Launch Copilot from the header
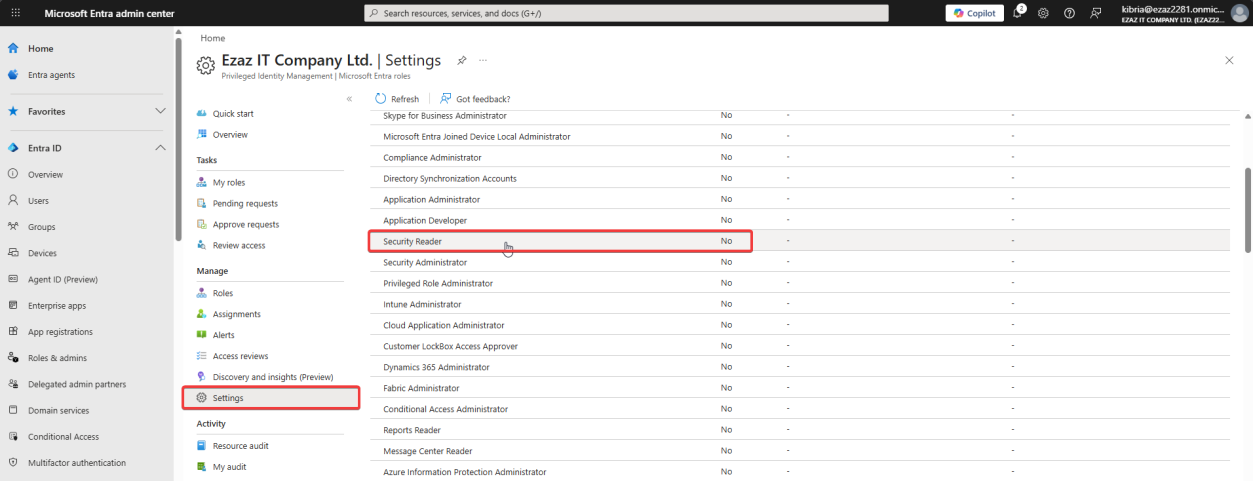The width and height of the screenshot is (1253, 481). [x=974, y=13]
